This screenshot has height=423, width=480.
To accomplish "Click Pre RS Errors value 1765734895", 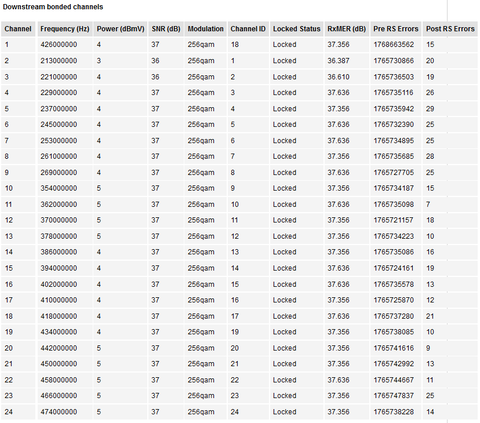I will pyautogui.click(x=394, y=141).
